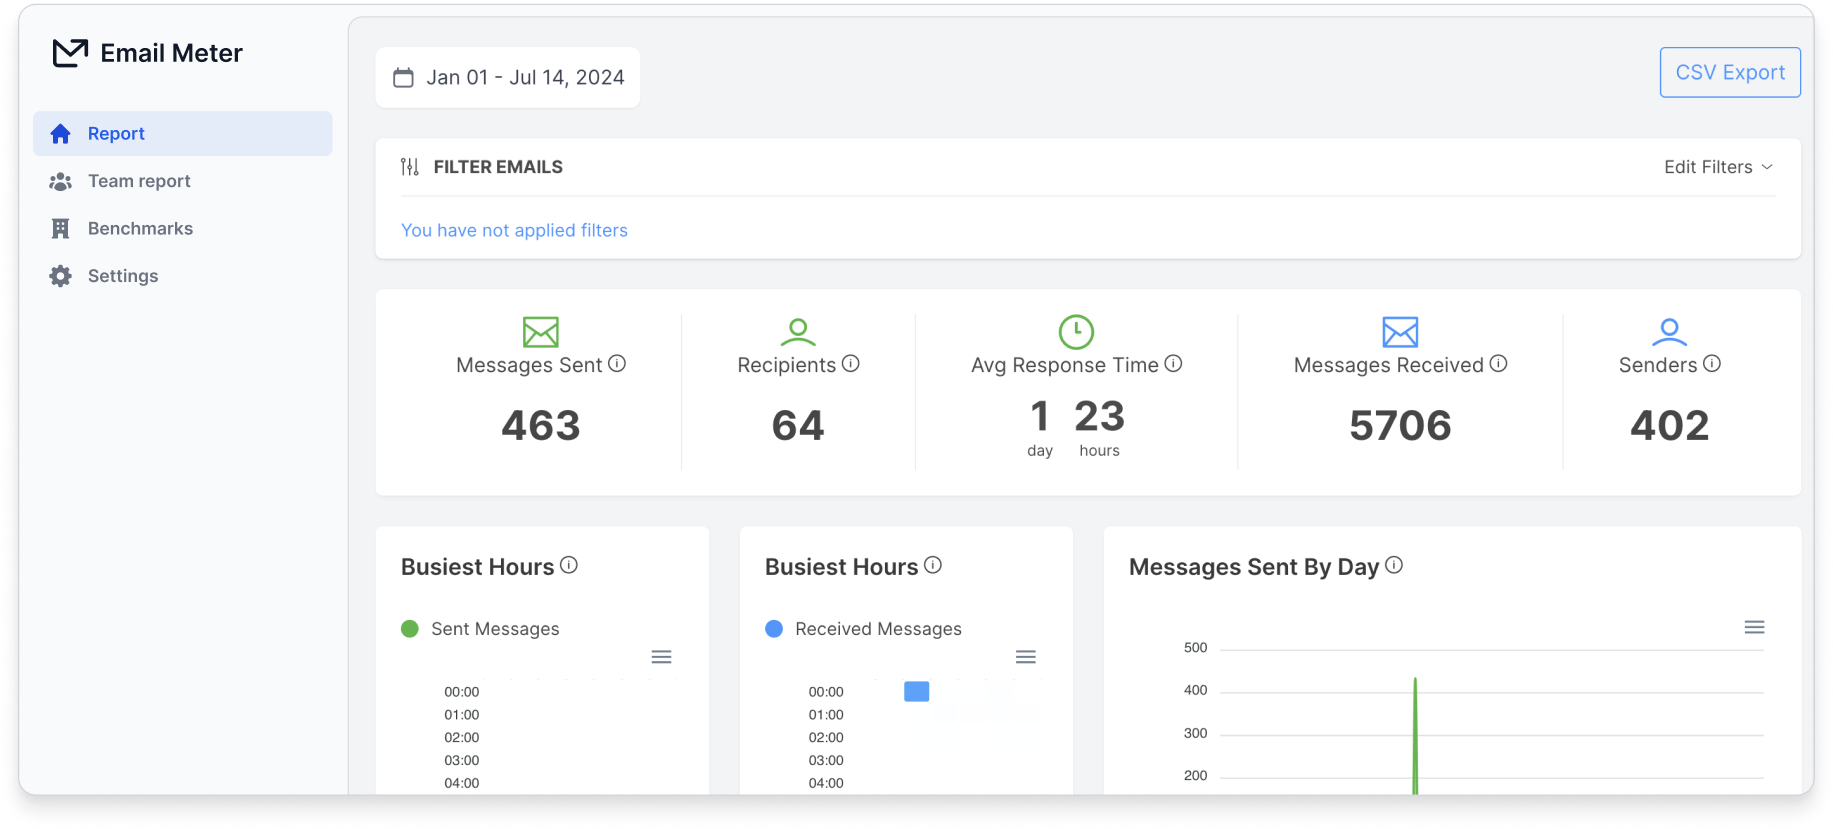Image resolution: width=1833 pixels, height=829 pixels.
Task: Export data with CSV Export button
Action: click(x=1730, y=72)
